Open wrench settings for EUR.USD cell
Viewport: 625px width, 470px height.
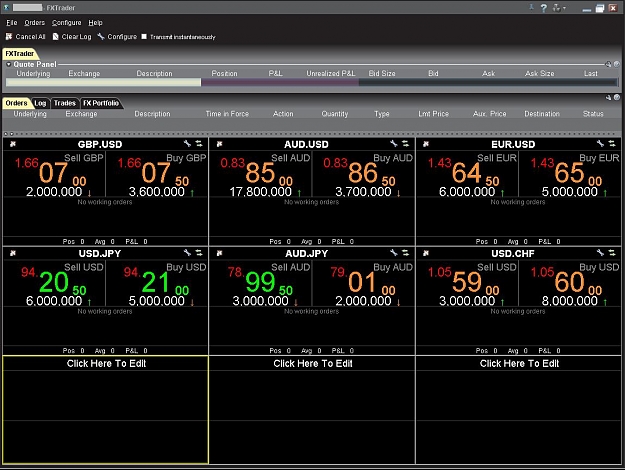tap(600, 144)
